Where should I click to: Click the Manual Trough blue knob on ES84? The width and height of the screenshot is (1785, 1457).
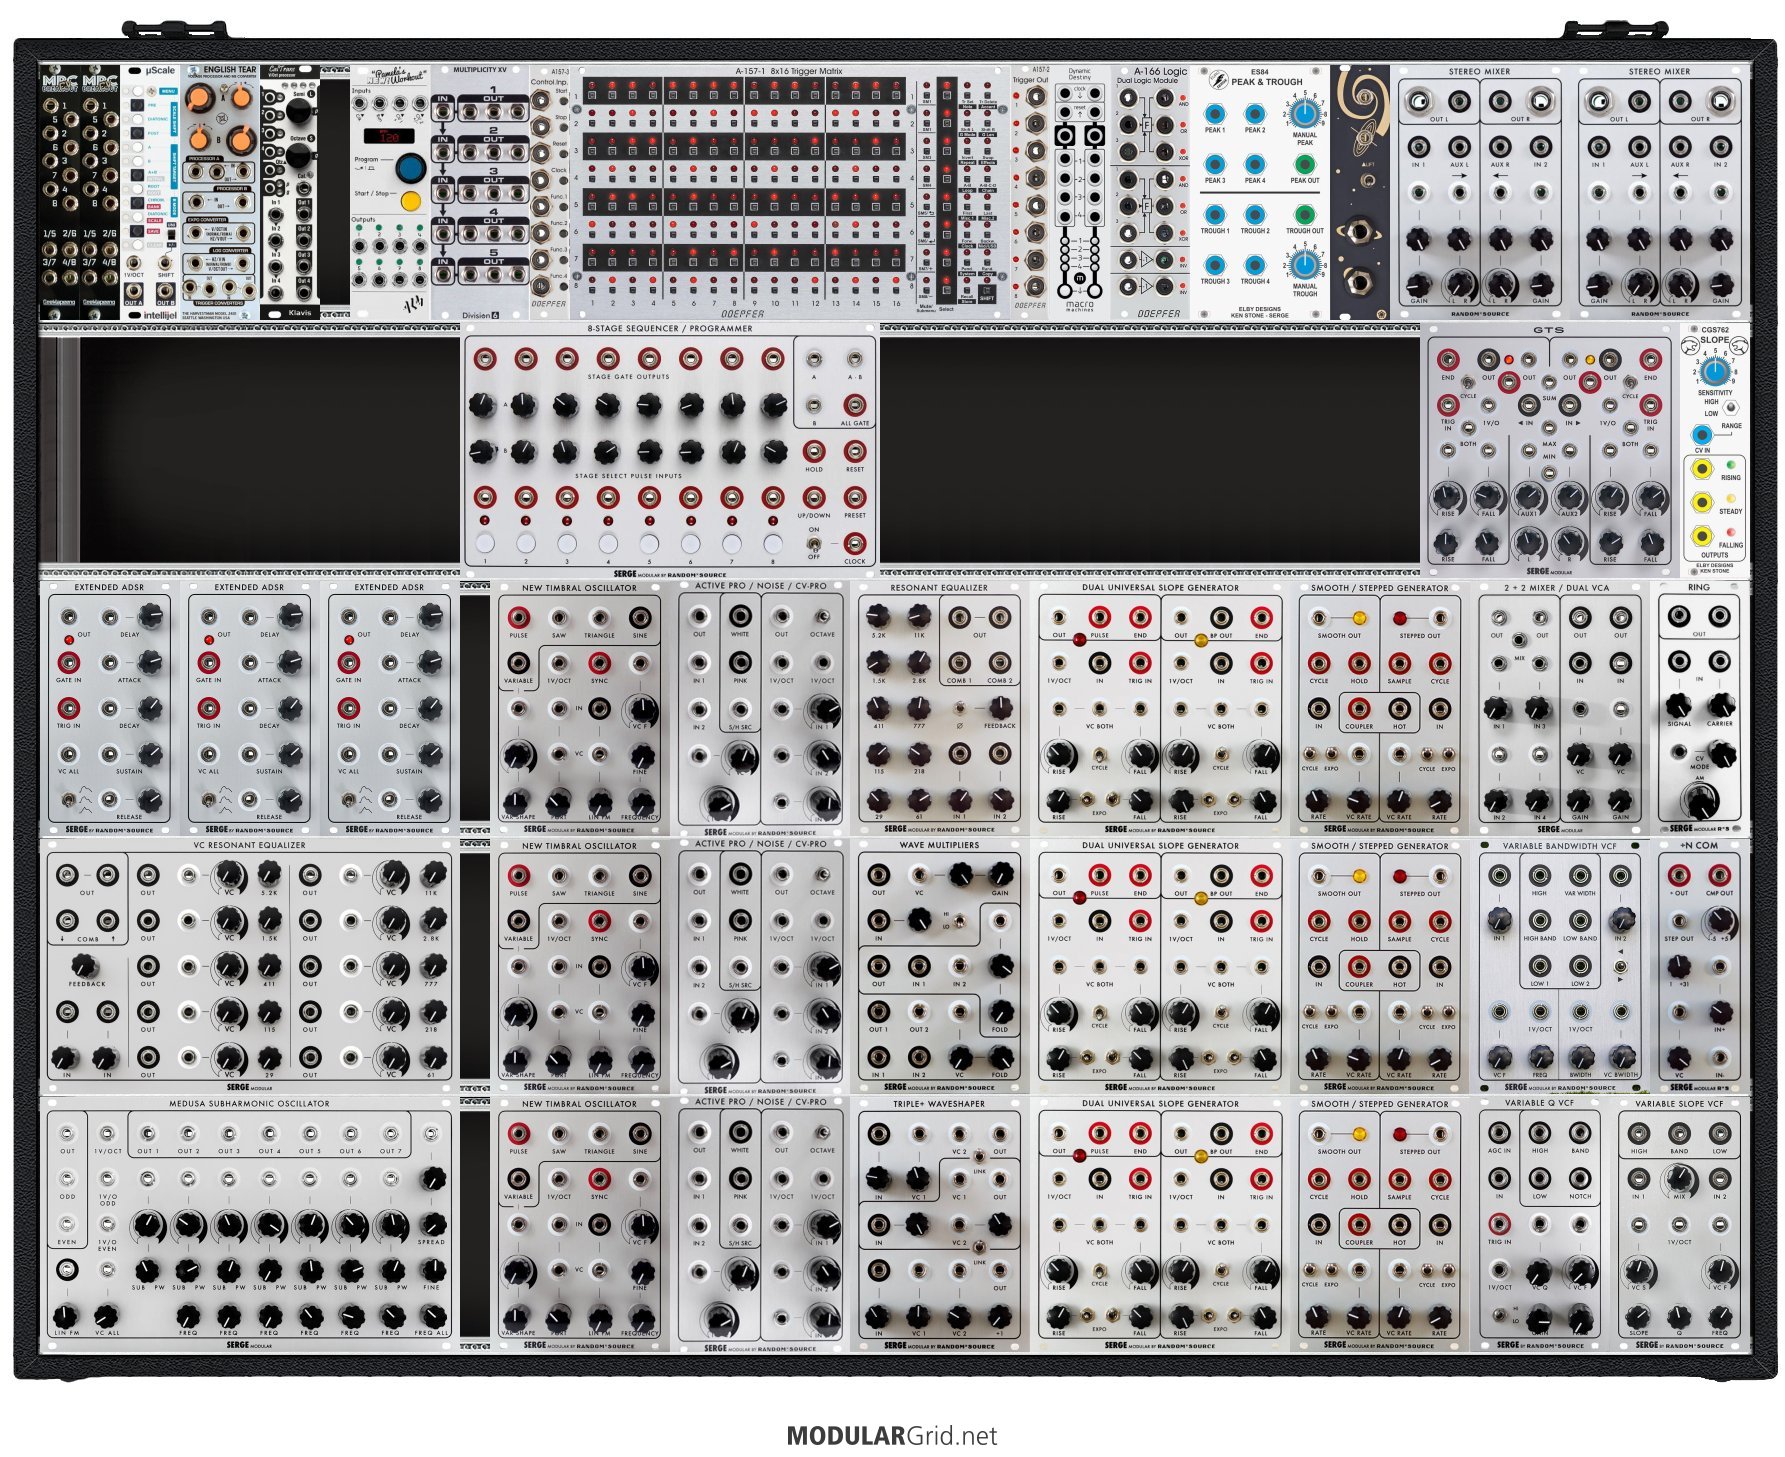point(1303,264)
